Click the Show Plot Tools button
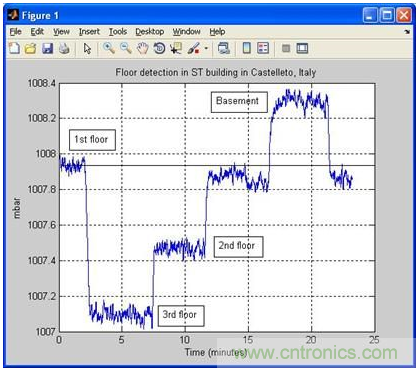This screenshot has height=368, width=417. coord(302,49)
